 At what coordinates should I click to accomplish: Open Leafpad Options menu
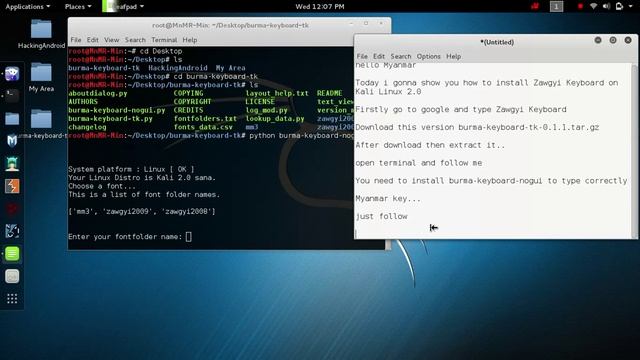click(x=429, y=56)
